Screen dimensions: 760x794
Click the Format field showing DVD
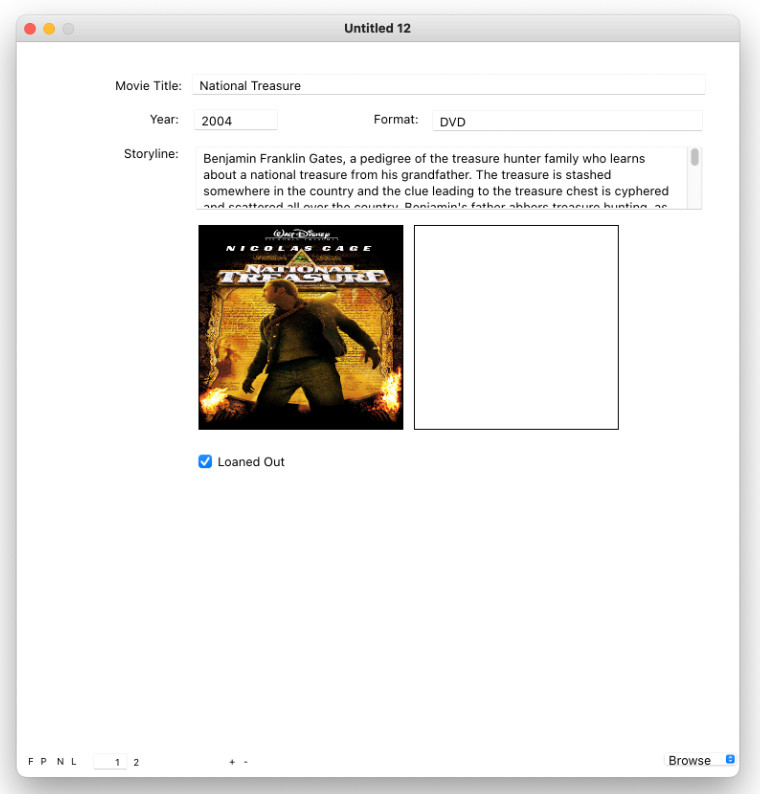pos(567,121)
